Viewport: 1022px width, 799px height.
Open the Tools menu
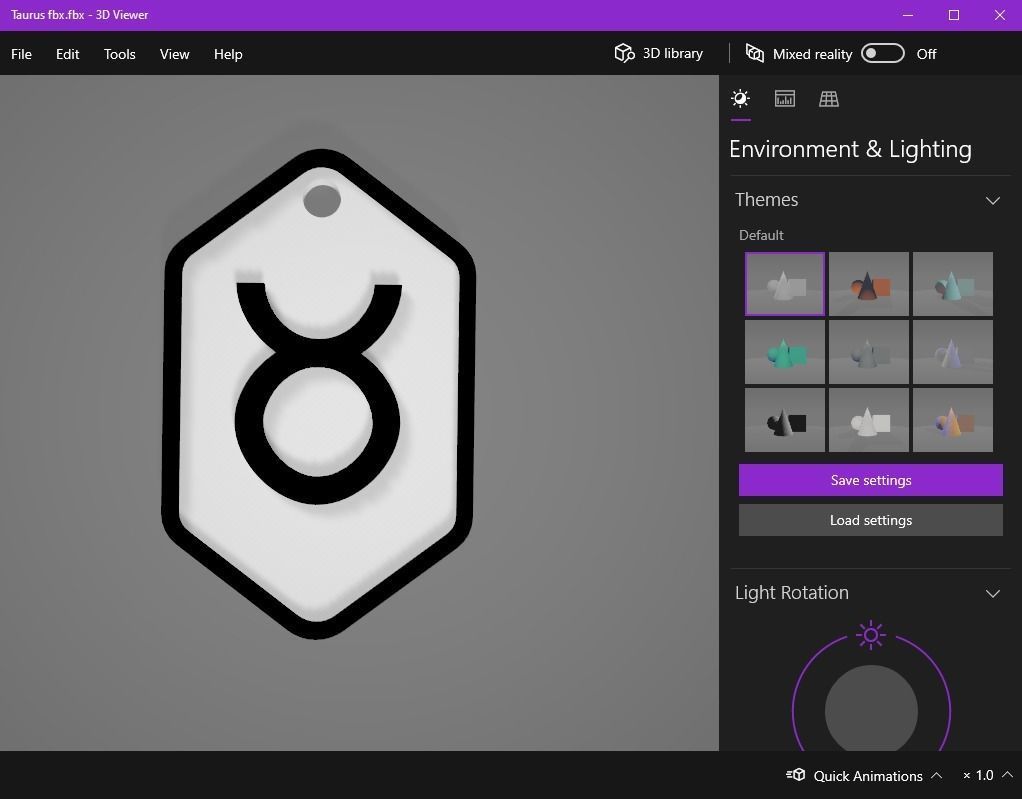click(x=119, y=54)
